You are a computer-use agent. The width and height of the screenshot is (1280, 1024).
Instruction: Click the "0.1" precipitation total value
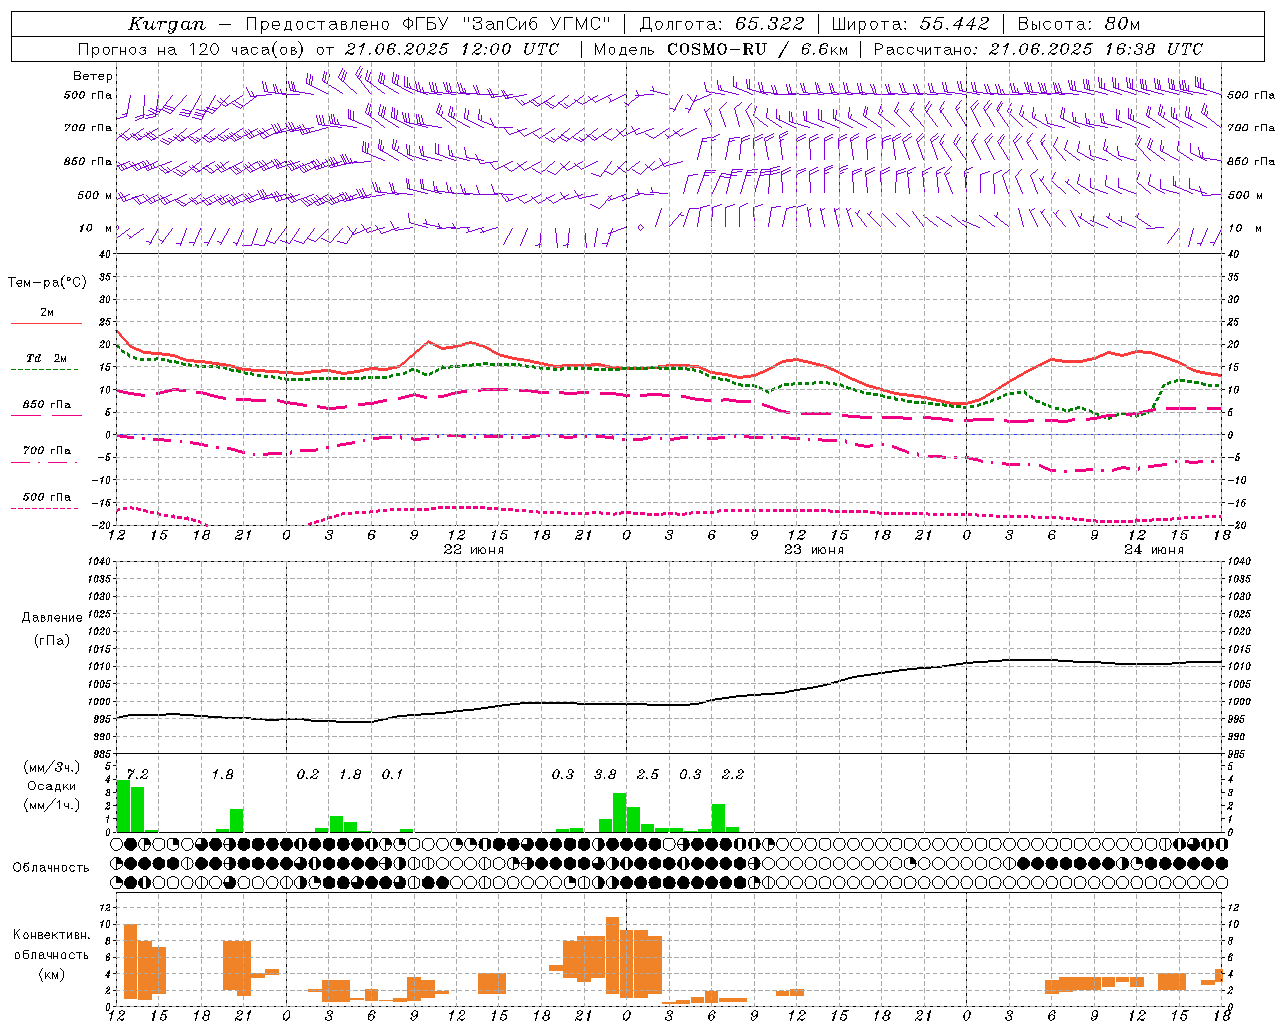click(x=392, y=775)
